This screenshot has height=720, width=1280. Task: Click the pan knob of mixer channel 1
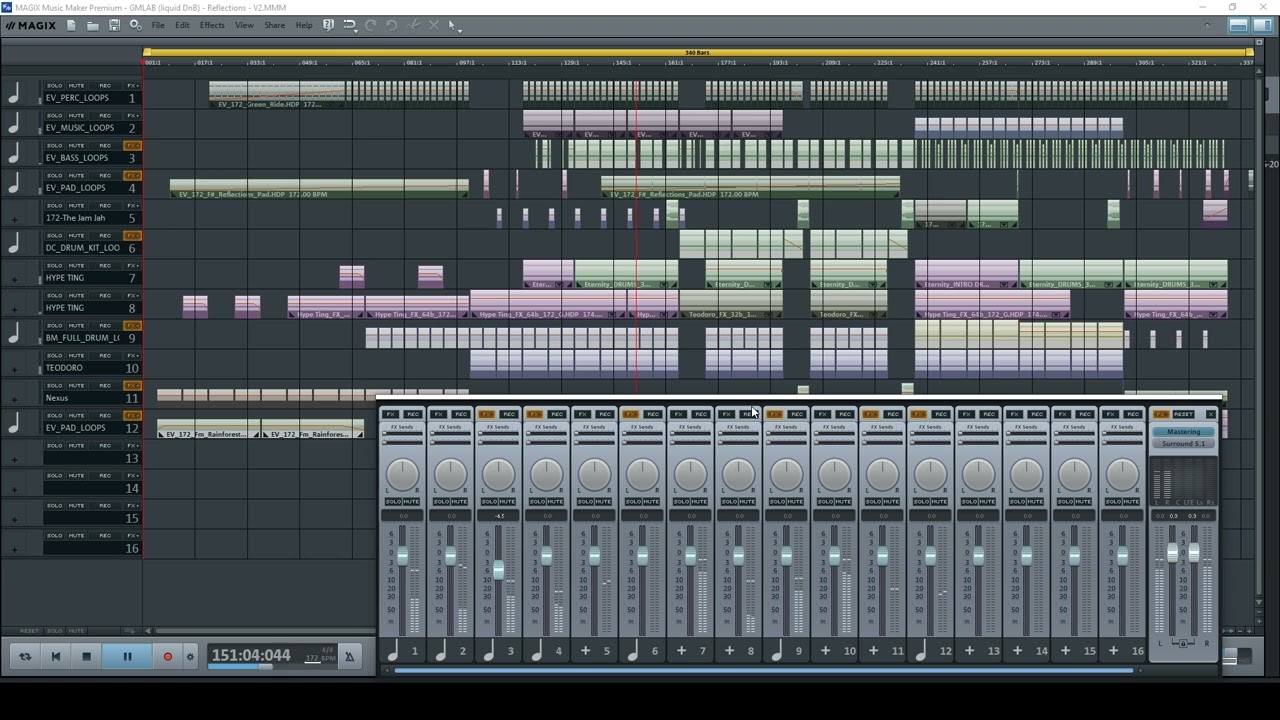tap(402, 474)
